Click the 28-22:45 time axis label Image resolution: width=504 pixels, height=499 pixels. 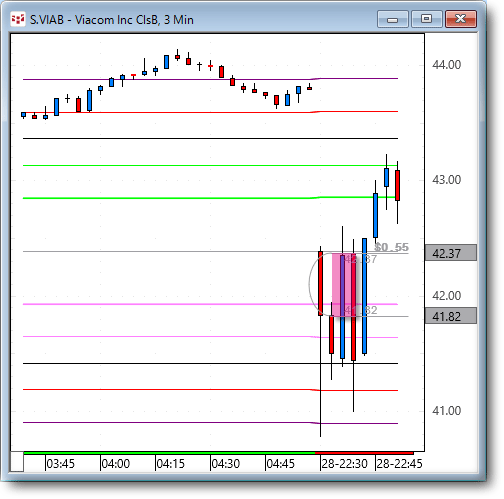[399, 464]
